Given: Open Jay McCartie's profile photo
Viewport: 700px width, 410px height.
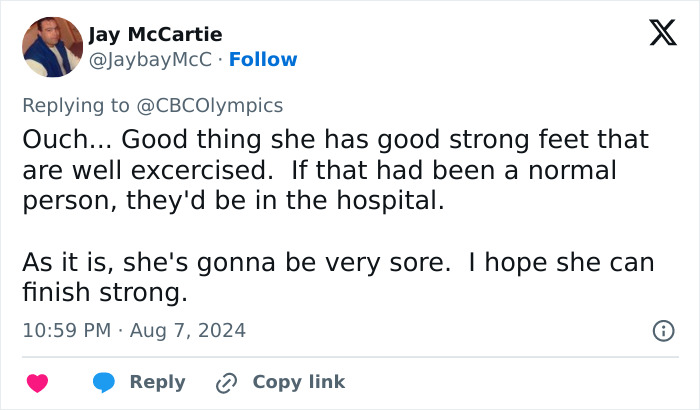Looking at the screenshot, I should tap(52, 47).
